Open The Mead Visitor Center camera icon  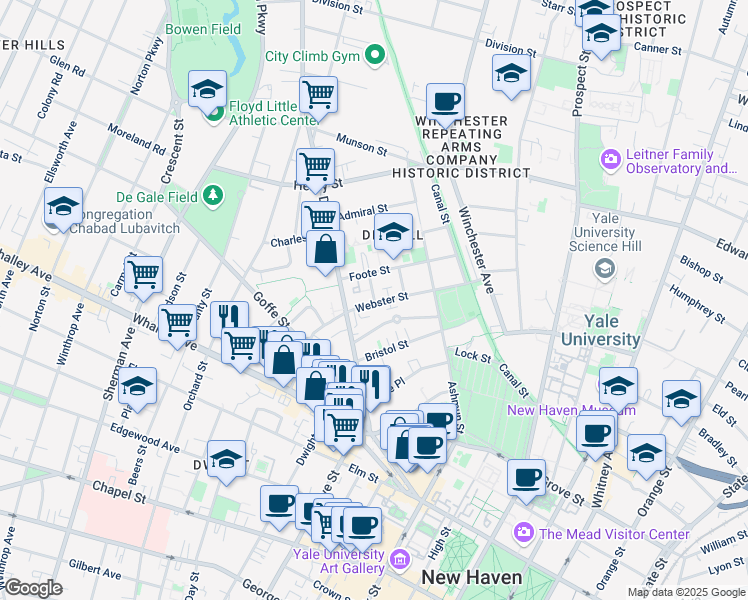[524, 533]
